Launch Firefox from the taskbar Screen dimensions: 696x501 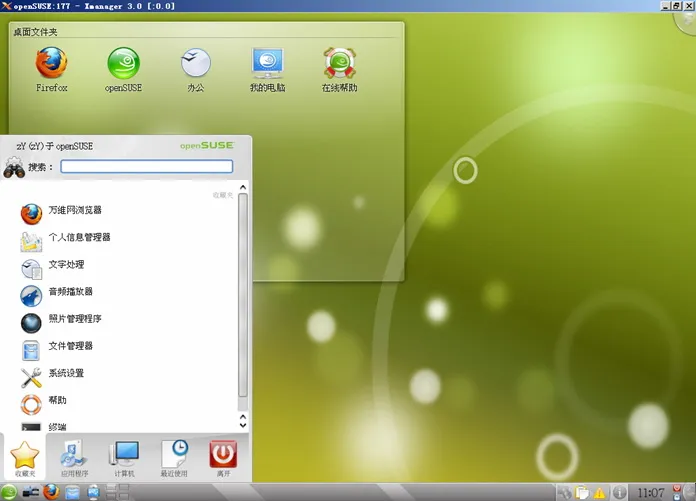51,492
